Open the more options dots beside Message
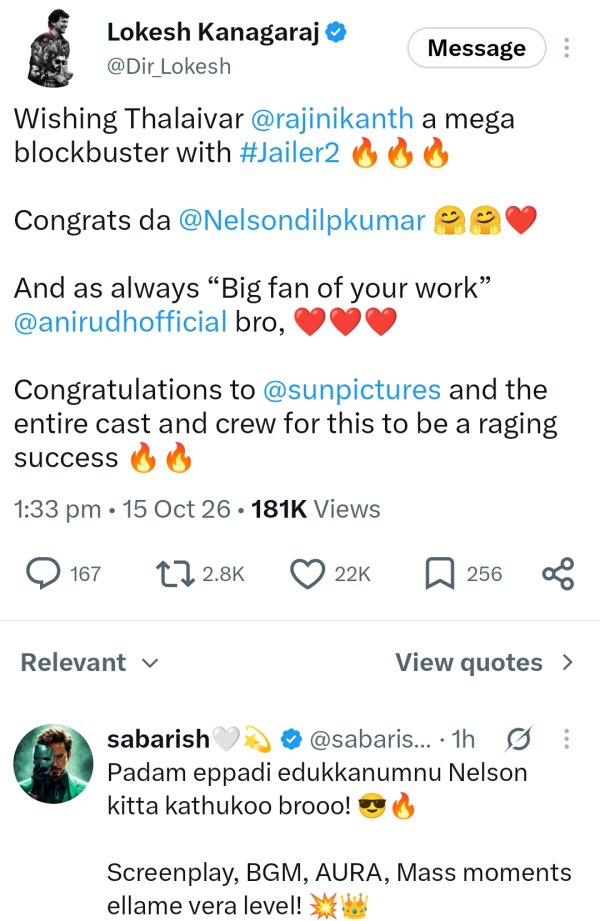Viewport: 600px width, 921px height. pyautogui.click(x=566, y=48)
